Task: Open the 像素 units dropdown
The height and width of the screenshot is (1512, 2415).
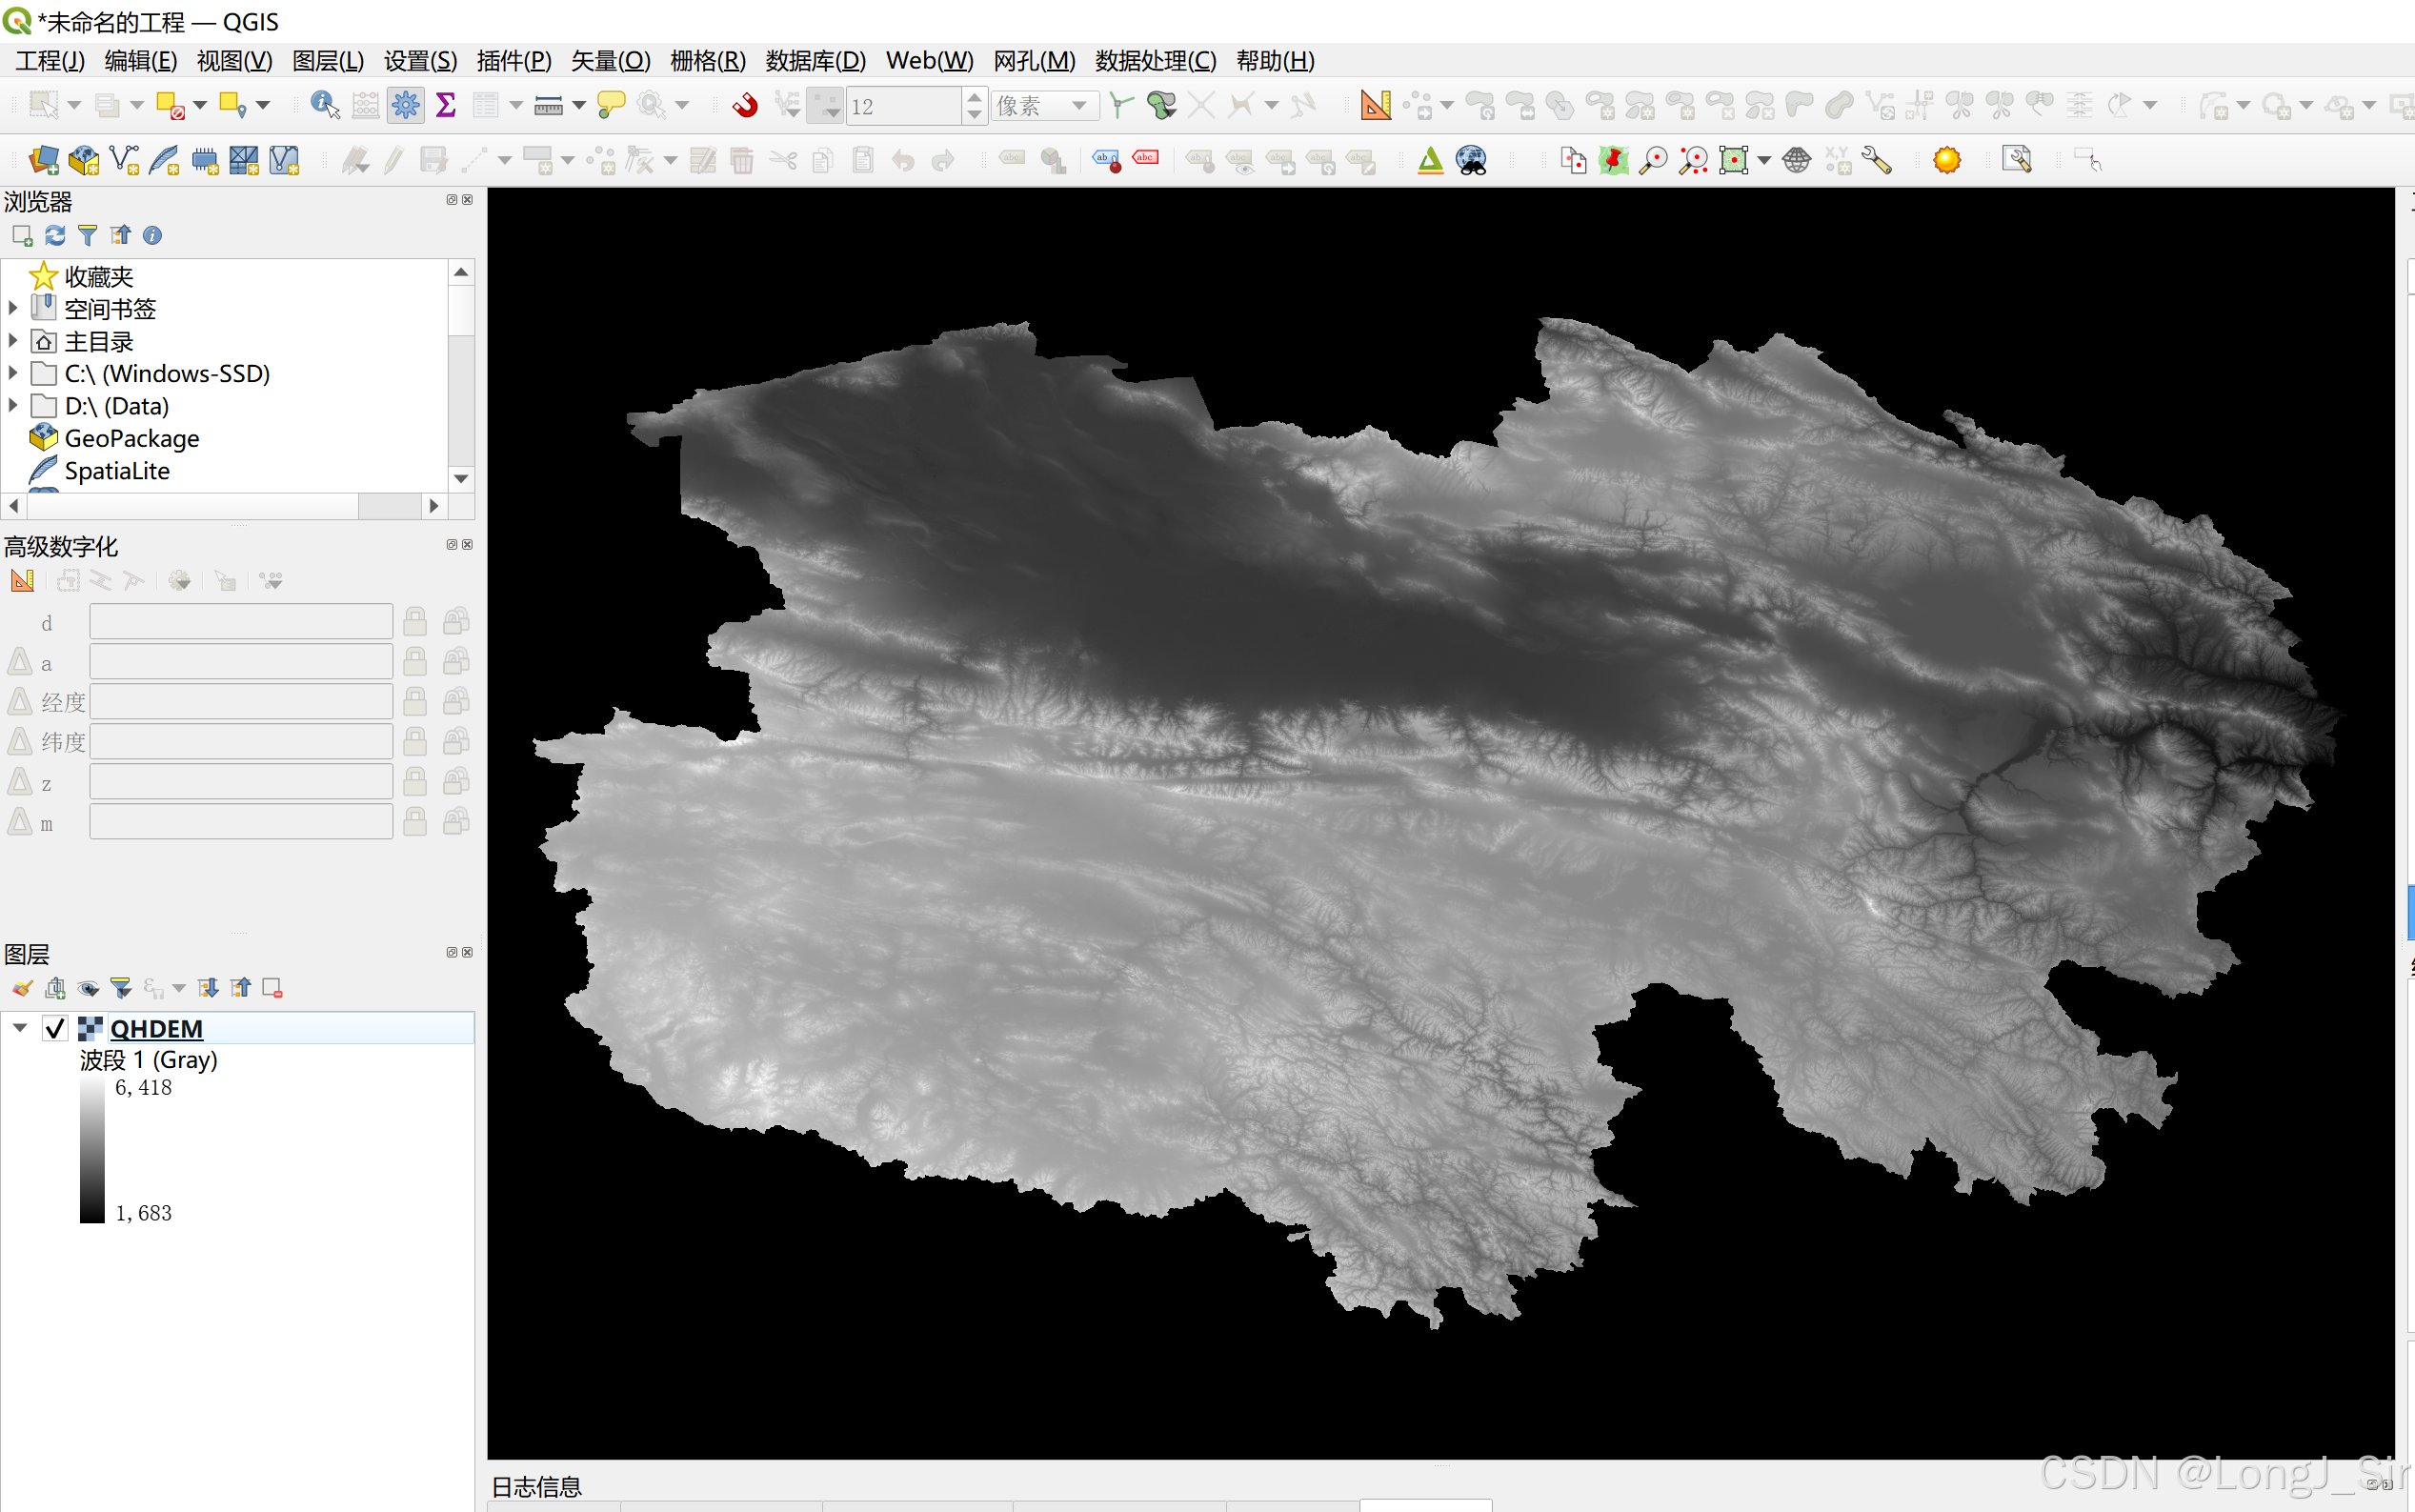Action: (x=1045, y=105)
